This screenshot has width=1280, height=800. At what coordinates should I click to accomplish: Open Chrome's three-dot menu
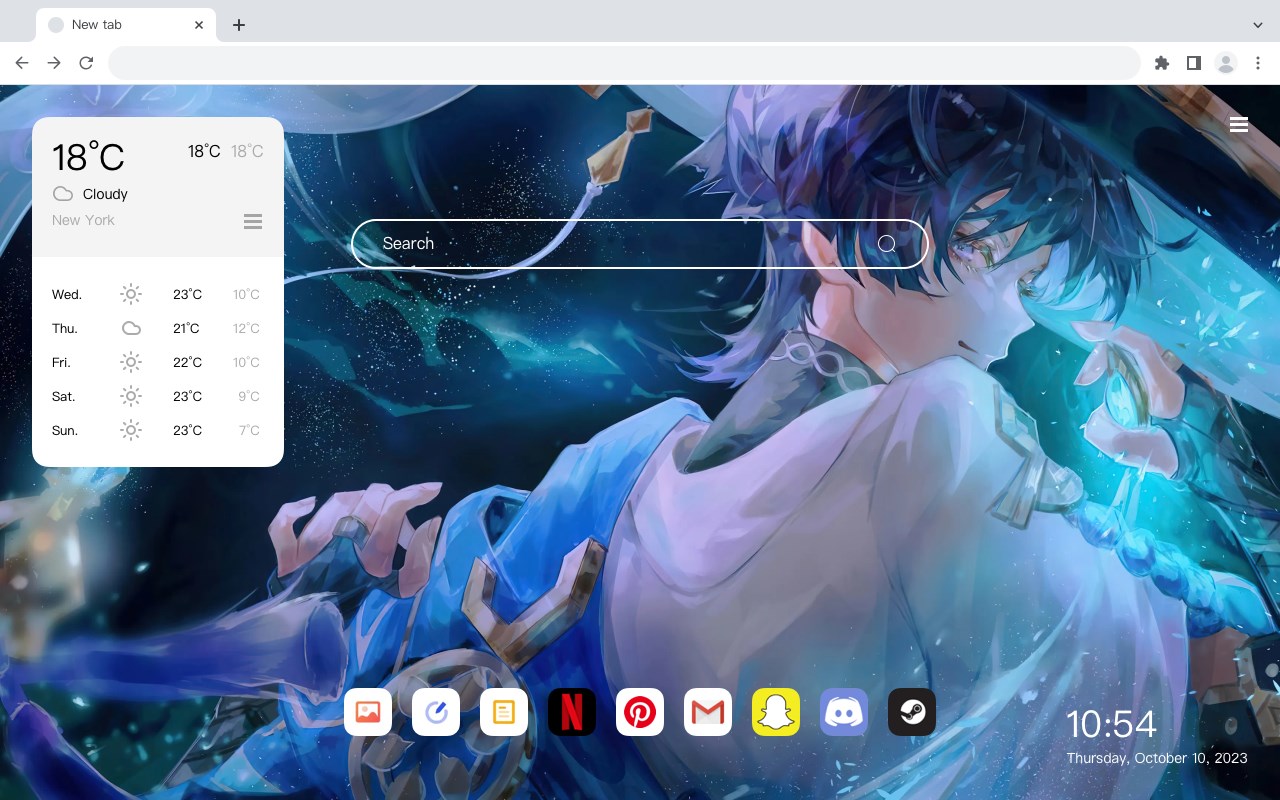click(x=1258, y=63)
